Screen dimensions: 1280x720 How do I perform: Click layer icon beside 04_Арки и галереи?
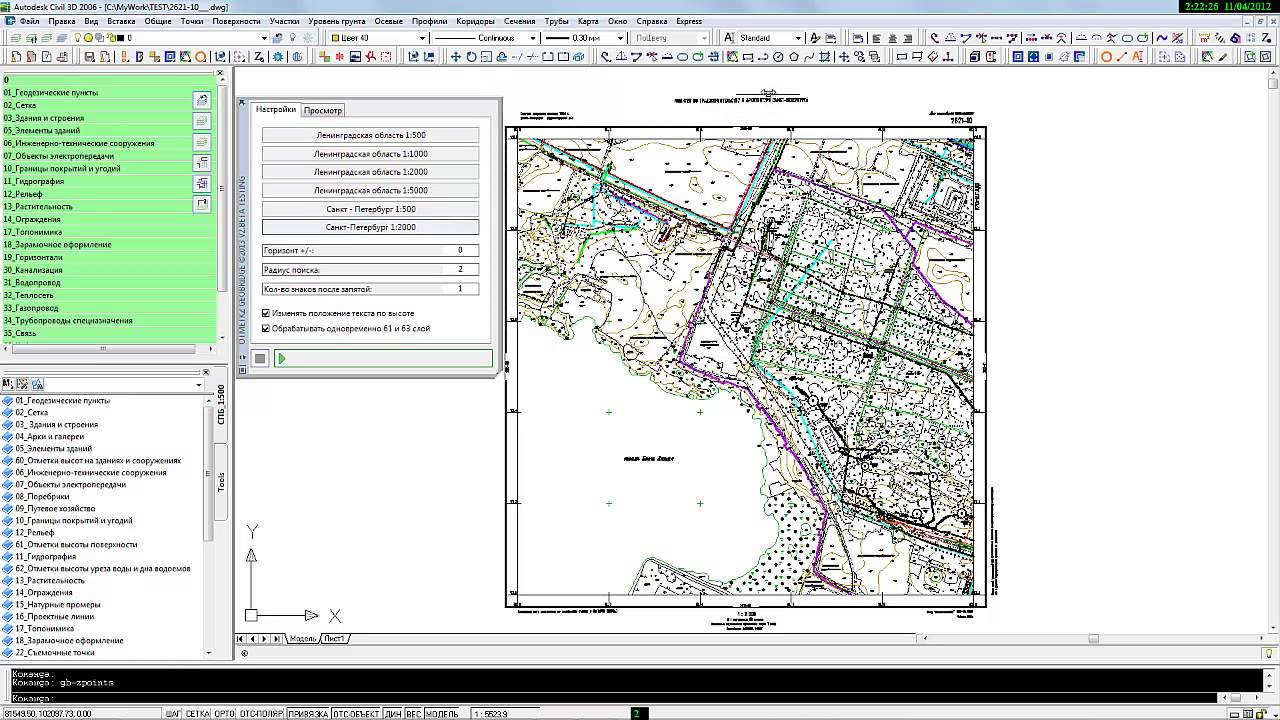[8, 436]
